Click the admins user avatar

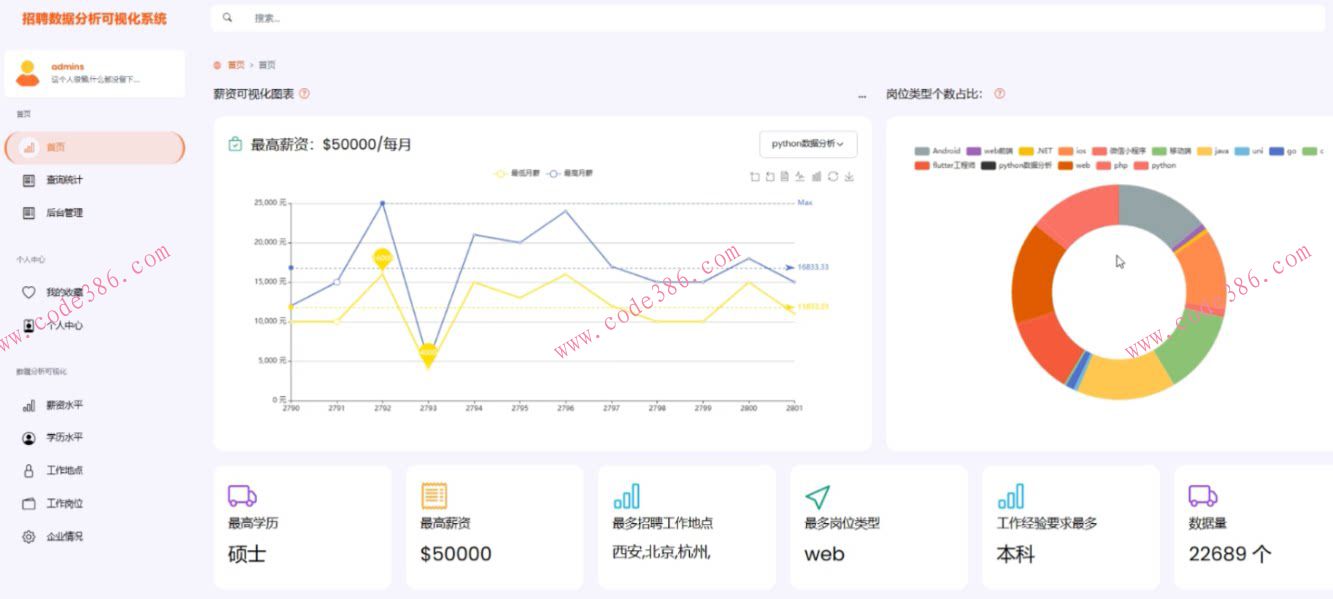pyautogui.click(x=28, y=73)
